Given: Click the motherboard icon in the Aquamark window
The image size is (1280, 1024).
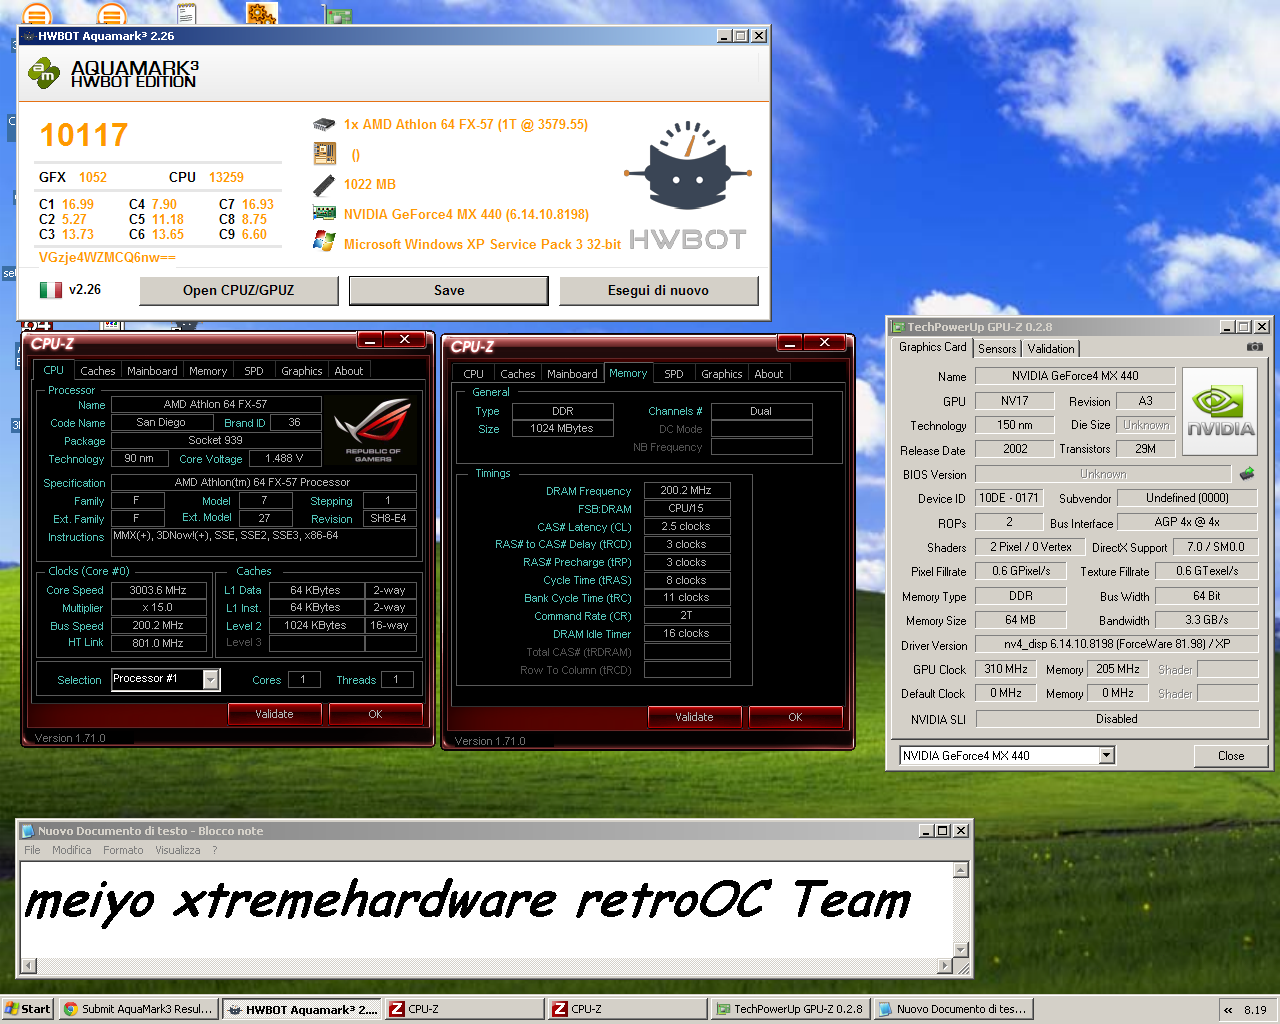Looking at the screenshot, I should pos(324,154).
